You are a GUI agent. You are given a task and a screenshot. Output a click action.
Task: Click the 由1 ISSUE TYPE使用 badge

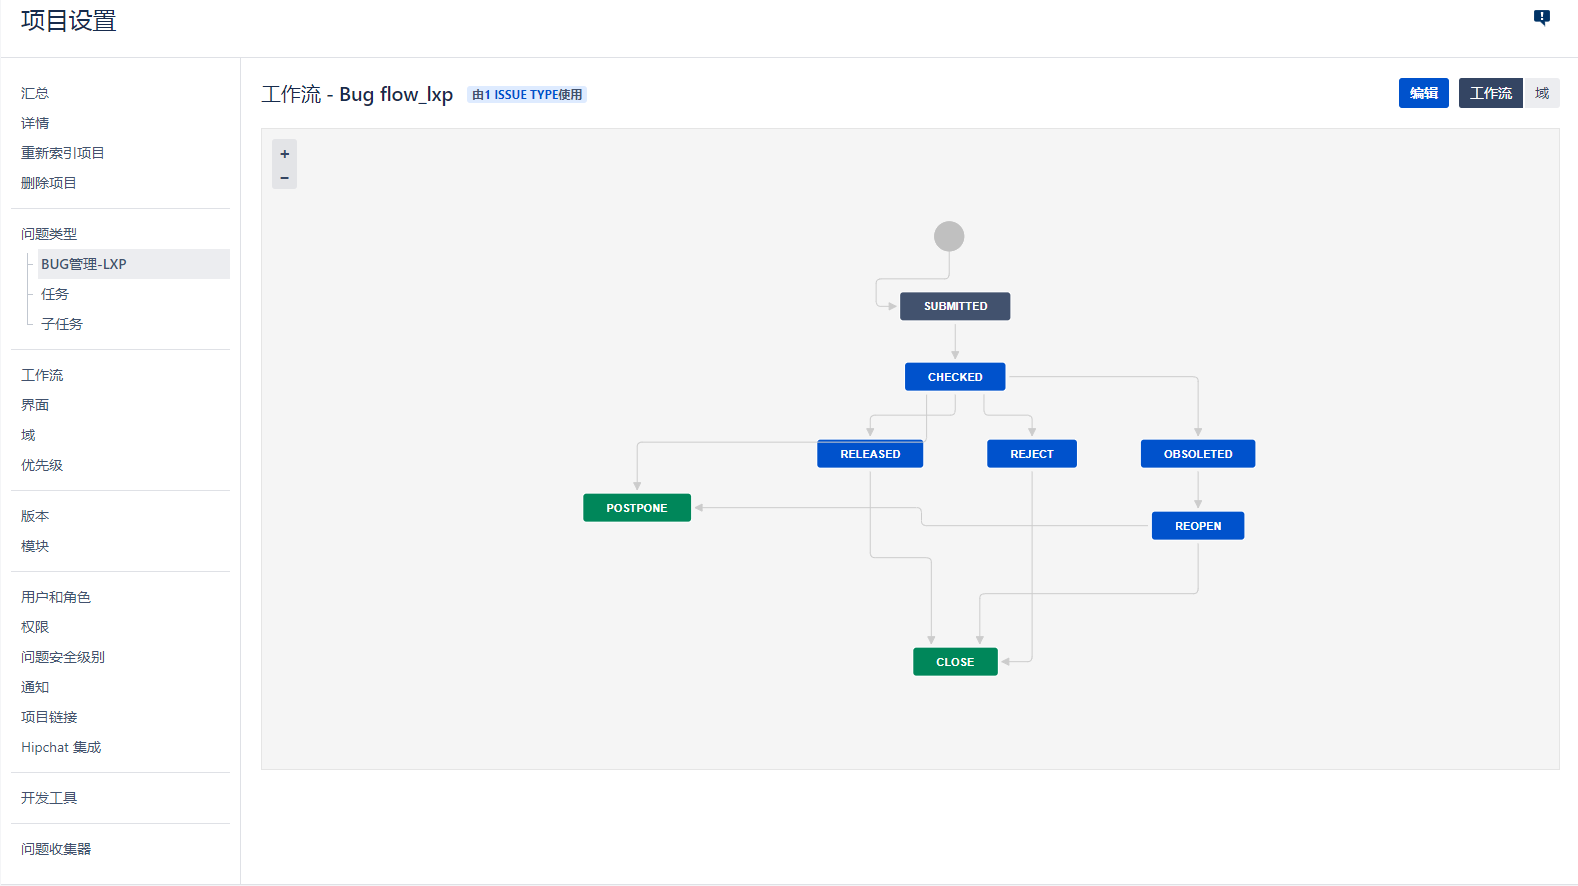(527, 95)
